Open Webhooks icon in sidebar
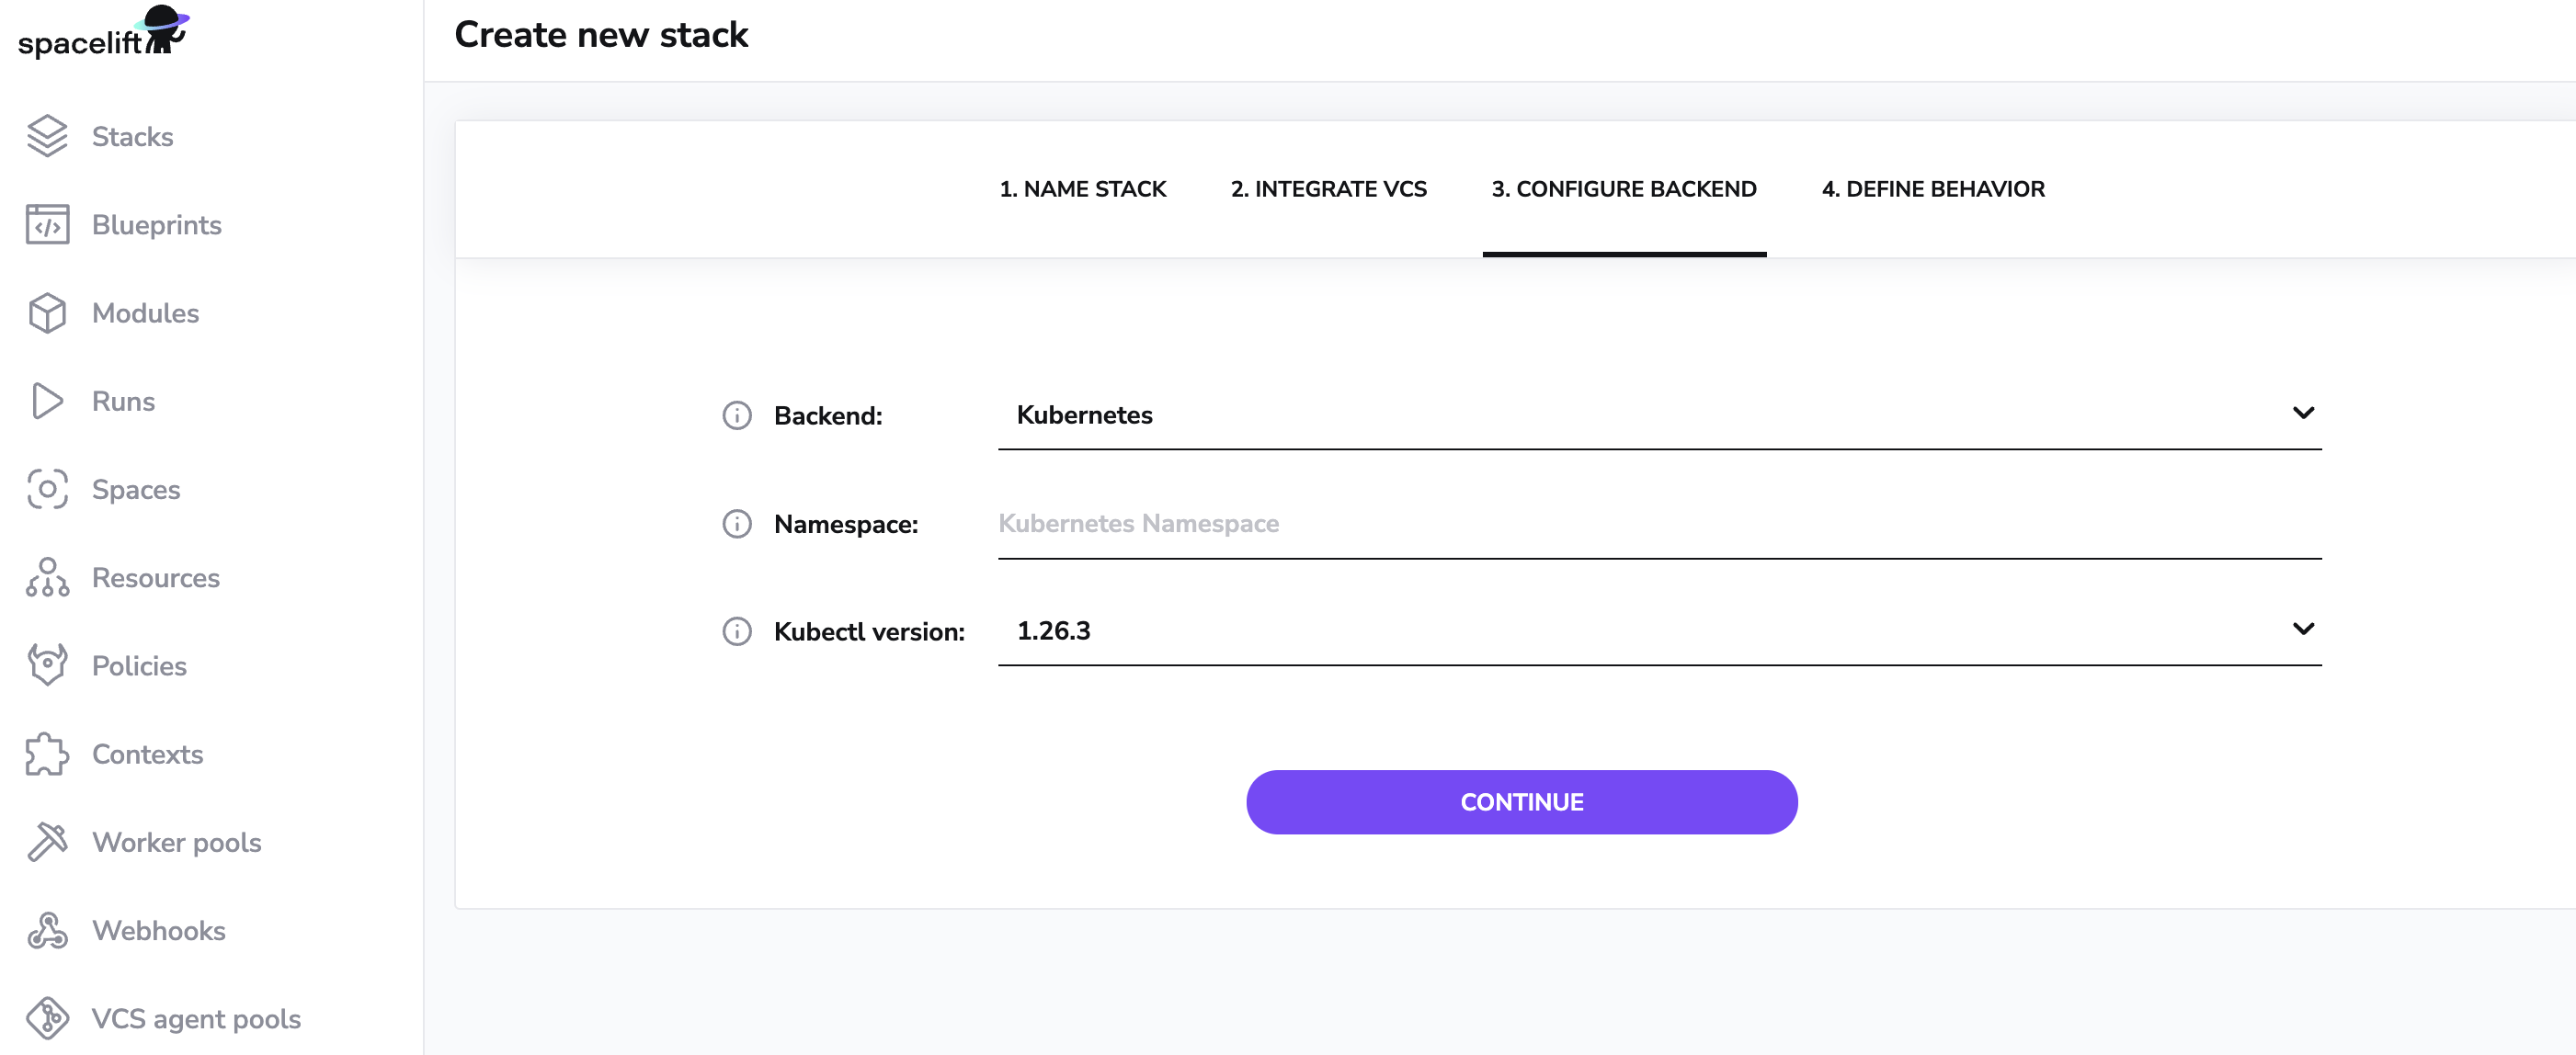Viewport: 2576px width, 1055px height. (x=47, y=930)
